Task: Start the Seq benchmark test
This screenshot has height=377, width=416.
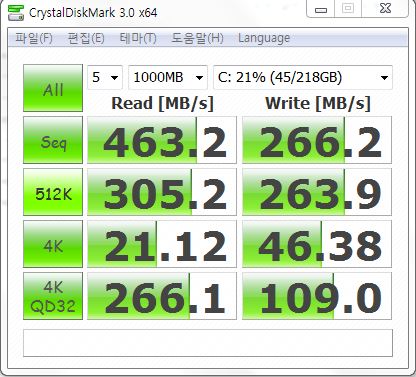Action: (x=53, y=140)
